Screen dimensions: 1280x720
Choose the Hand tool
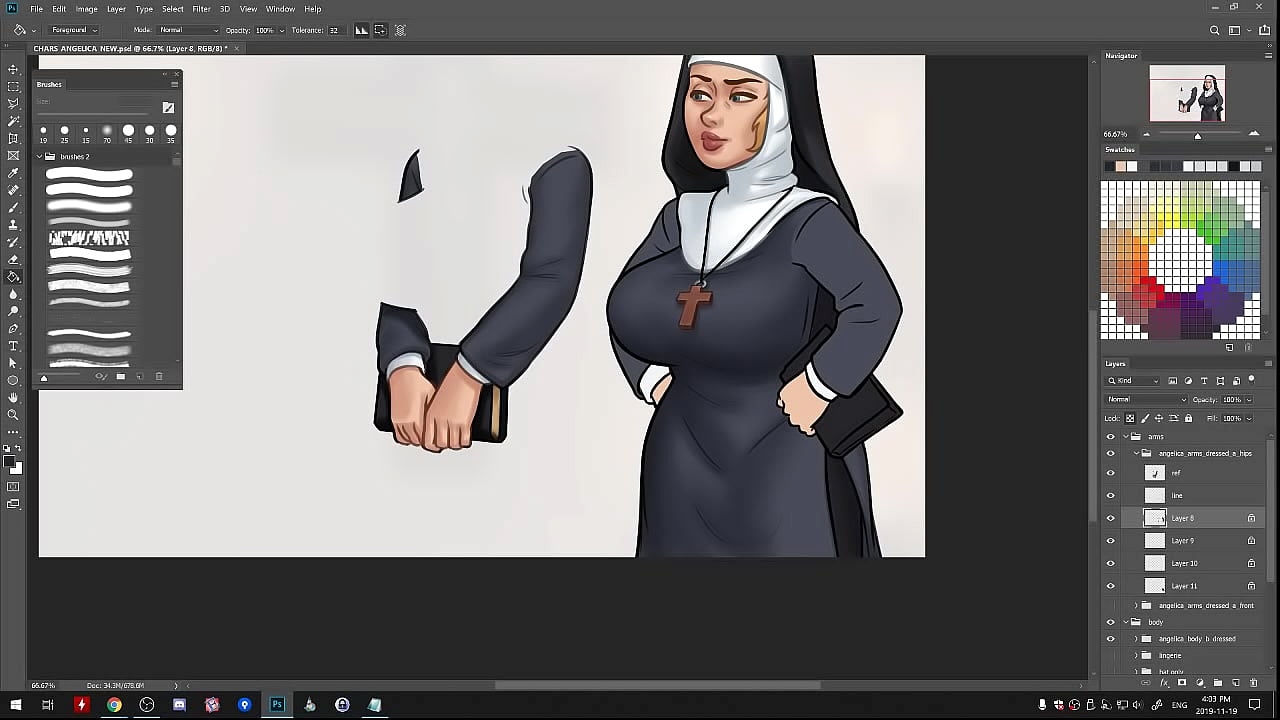pos(13,397)
